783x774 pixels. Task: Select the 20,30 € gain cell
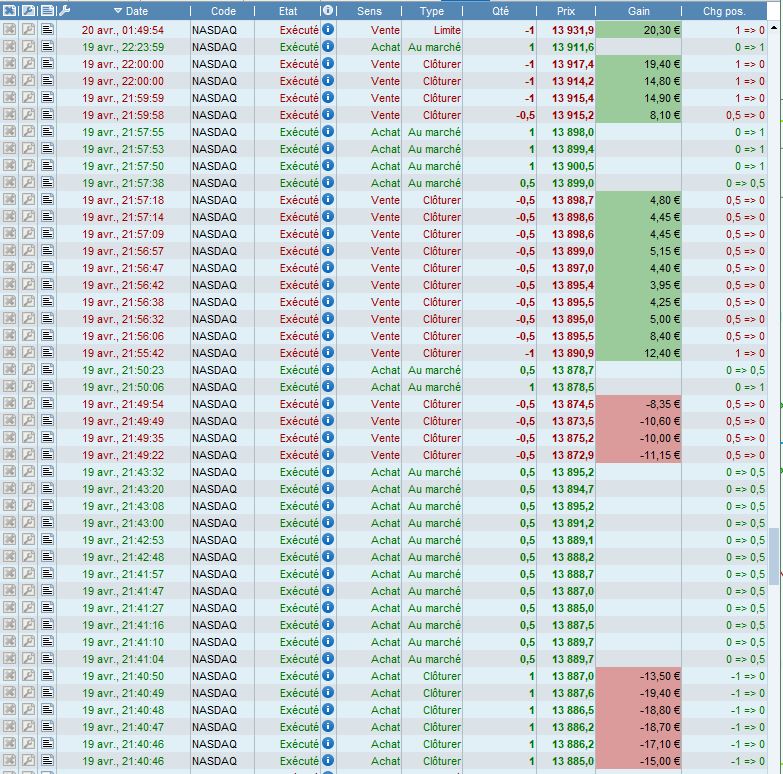pos(639,30)
